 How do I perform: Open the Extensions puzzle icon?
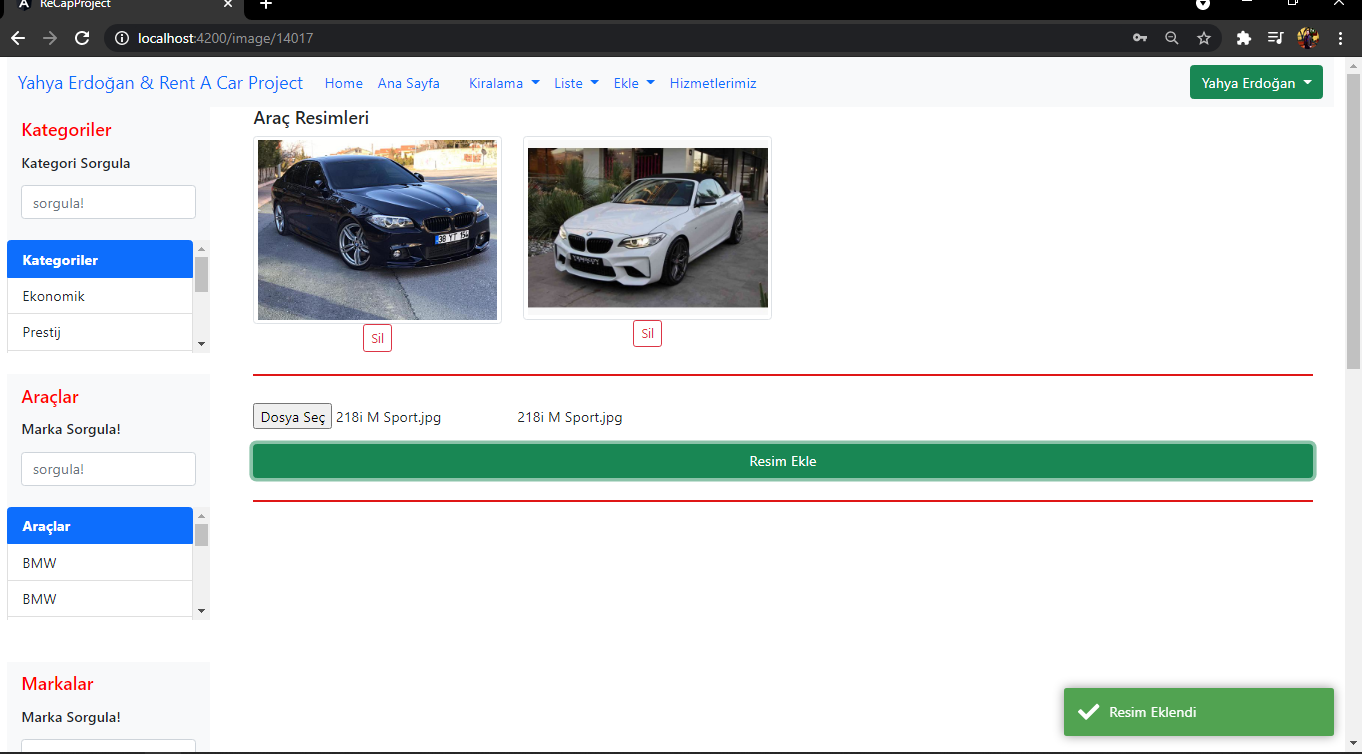click(1243, 37)
